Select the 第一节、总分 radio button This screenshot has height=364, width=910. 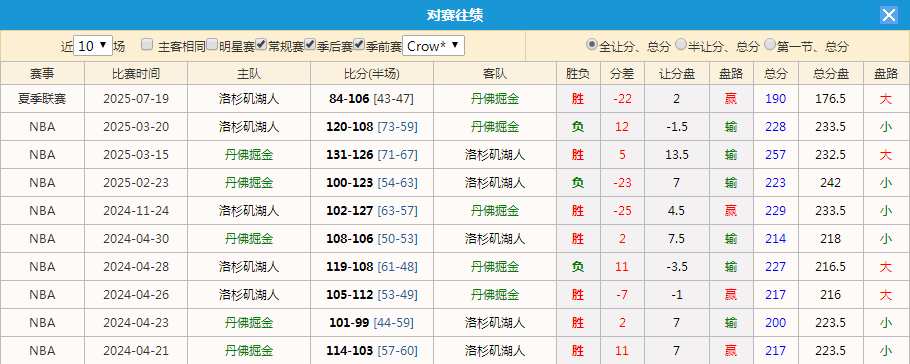coord(770,44)
